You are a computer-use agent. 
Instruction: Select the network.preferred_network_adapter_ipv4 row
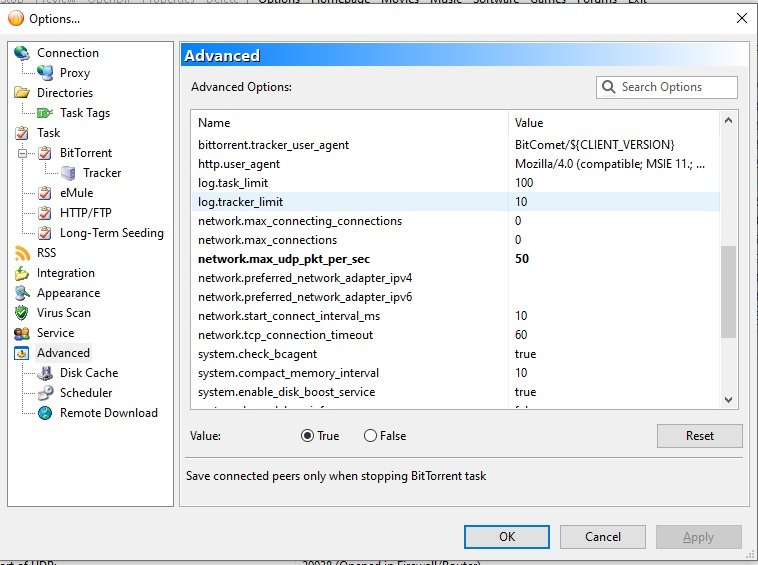455,278
